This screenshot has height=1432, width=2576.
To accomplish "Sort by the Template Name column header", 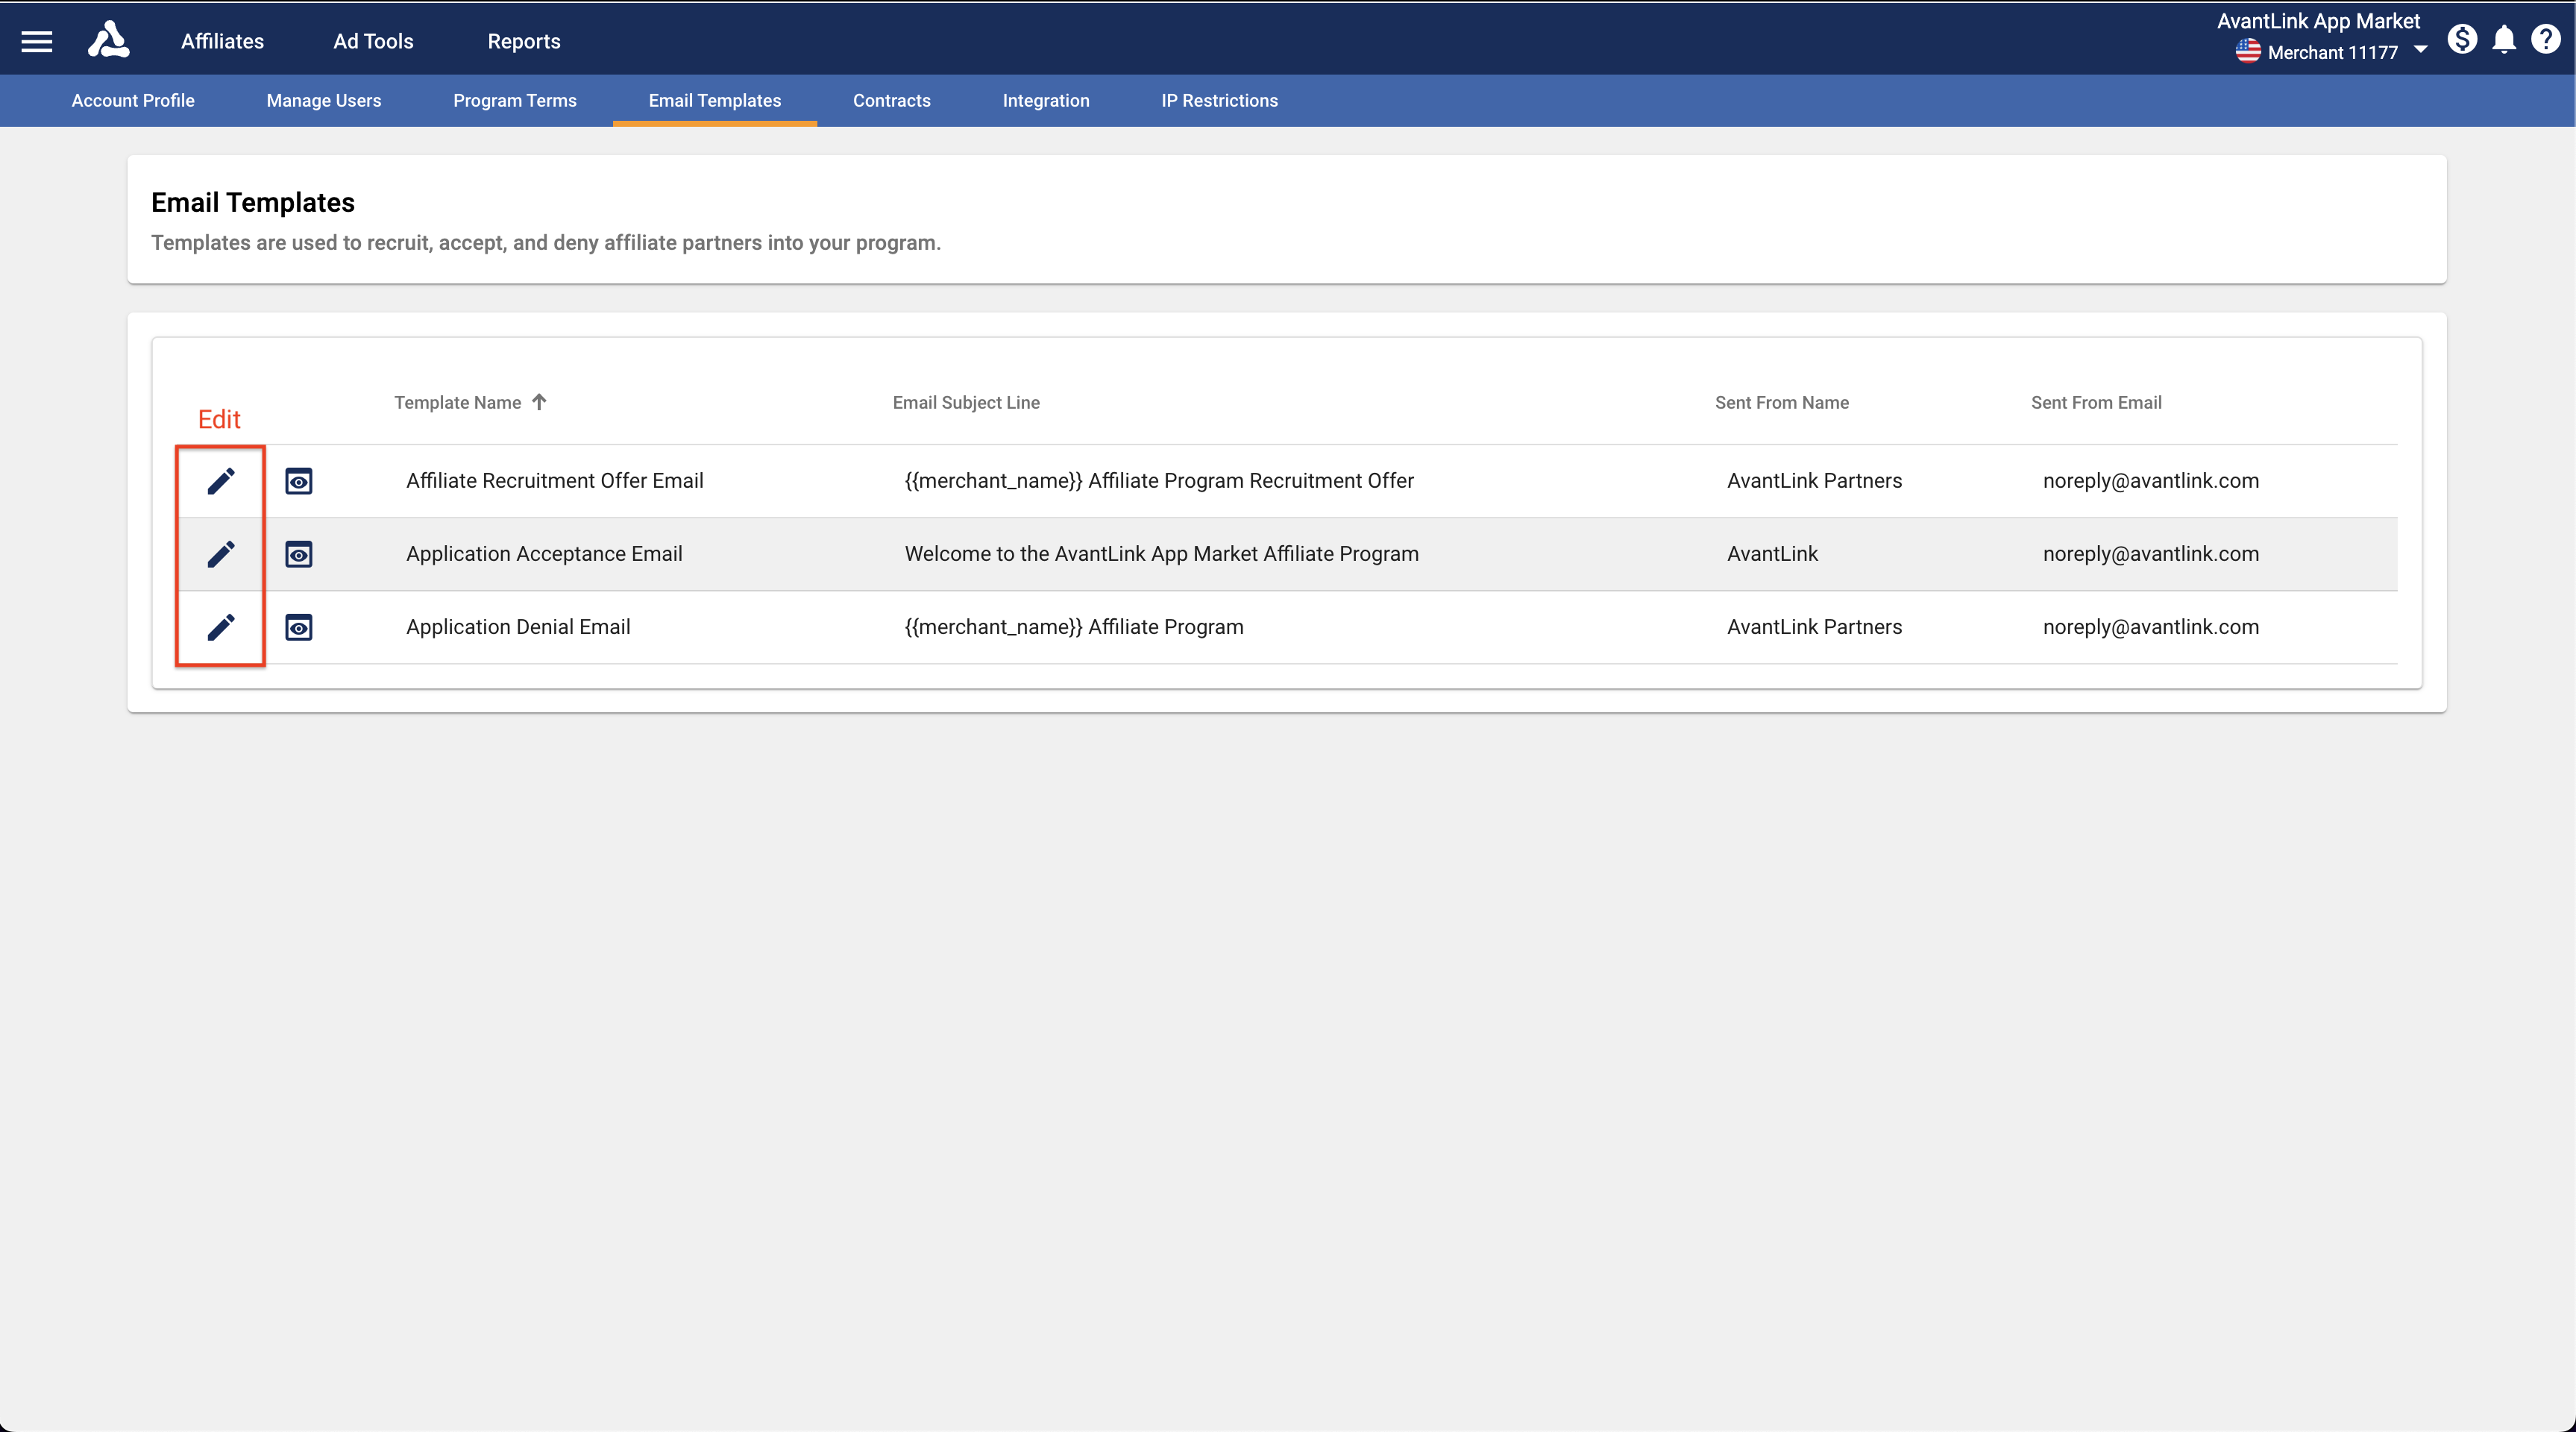I will [457, 402].
